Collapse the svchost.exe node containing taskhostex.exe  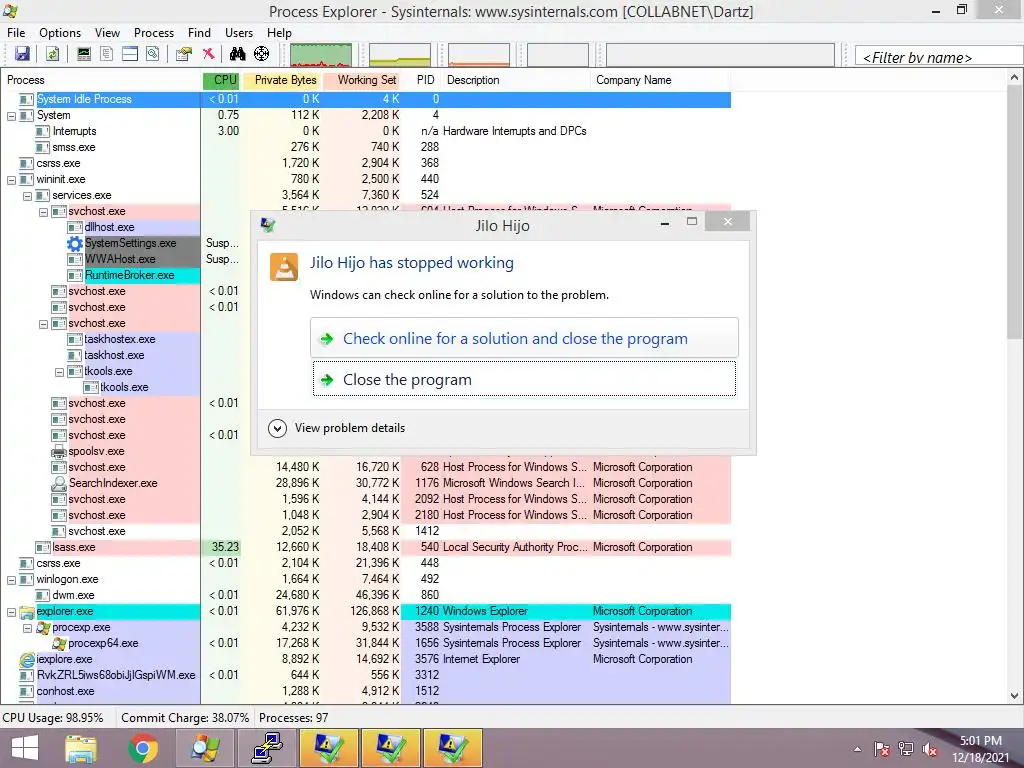43,324
